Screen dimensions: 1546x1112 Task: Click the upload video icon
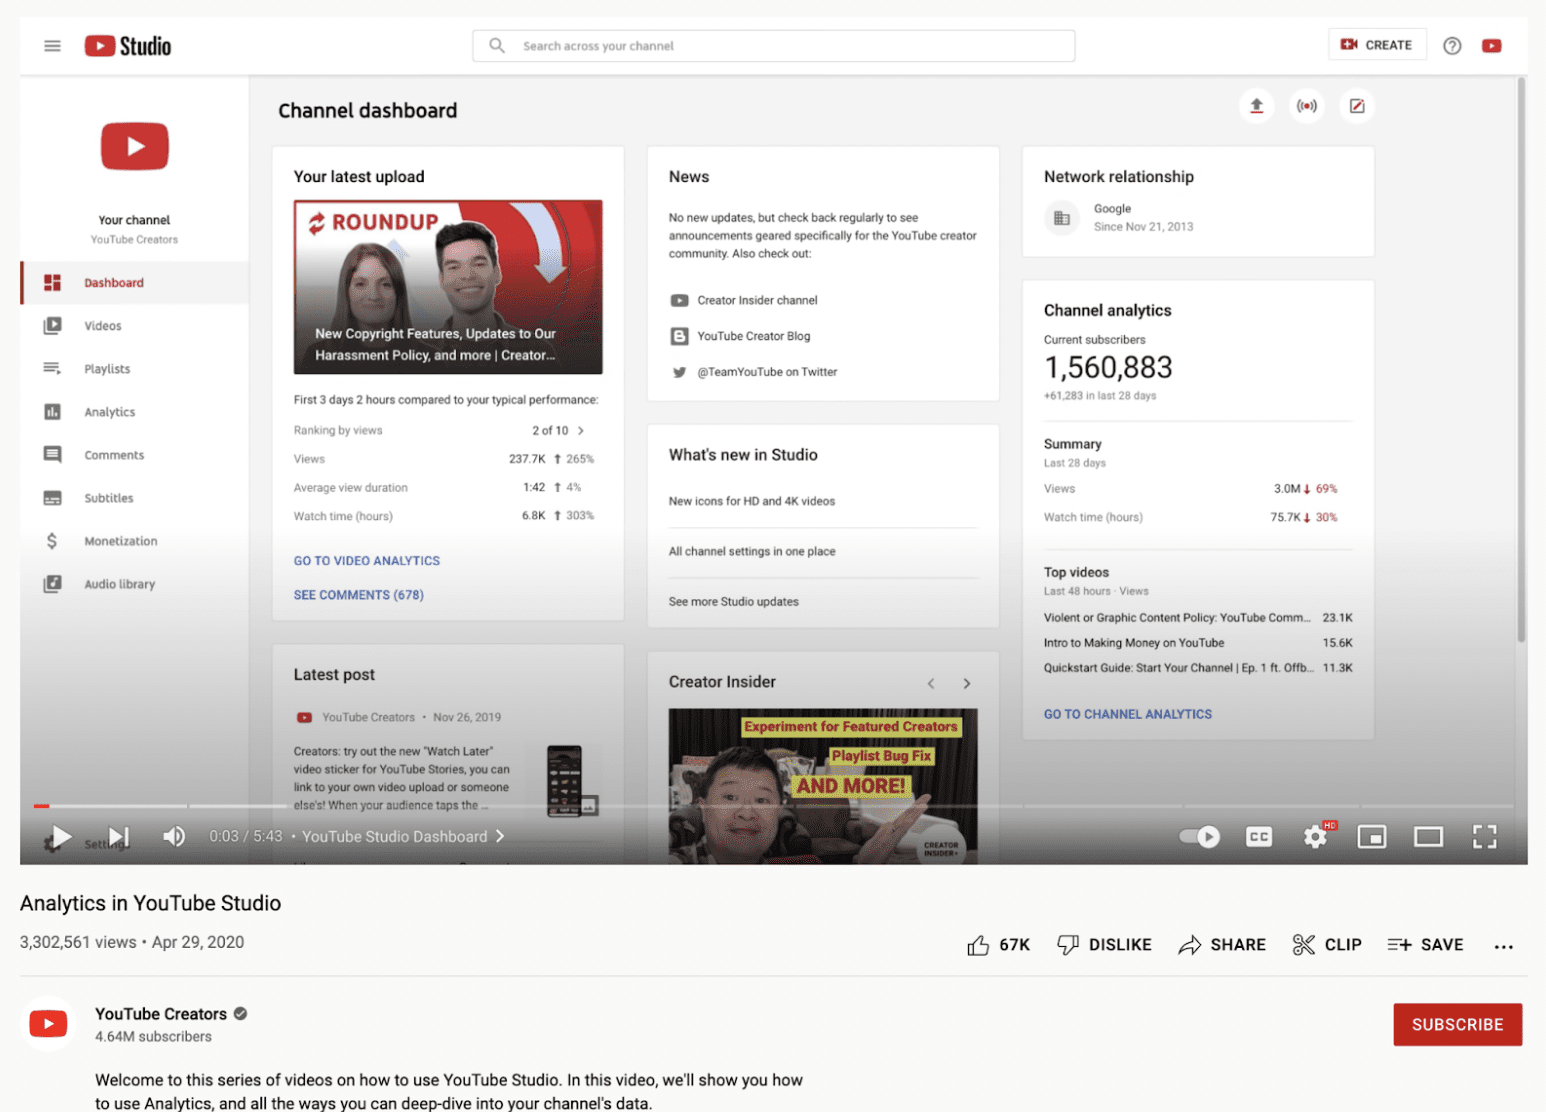pos(1256,106)
